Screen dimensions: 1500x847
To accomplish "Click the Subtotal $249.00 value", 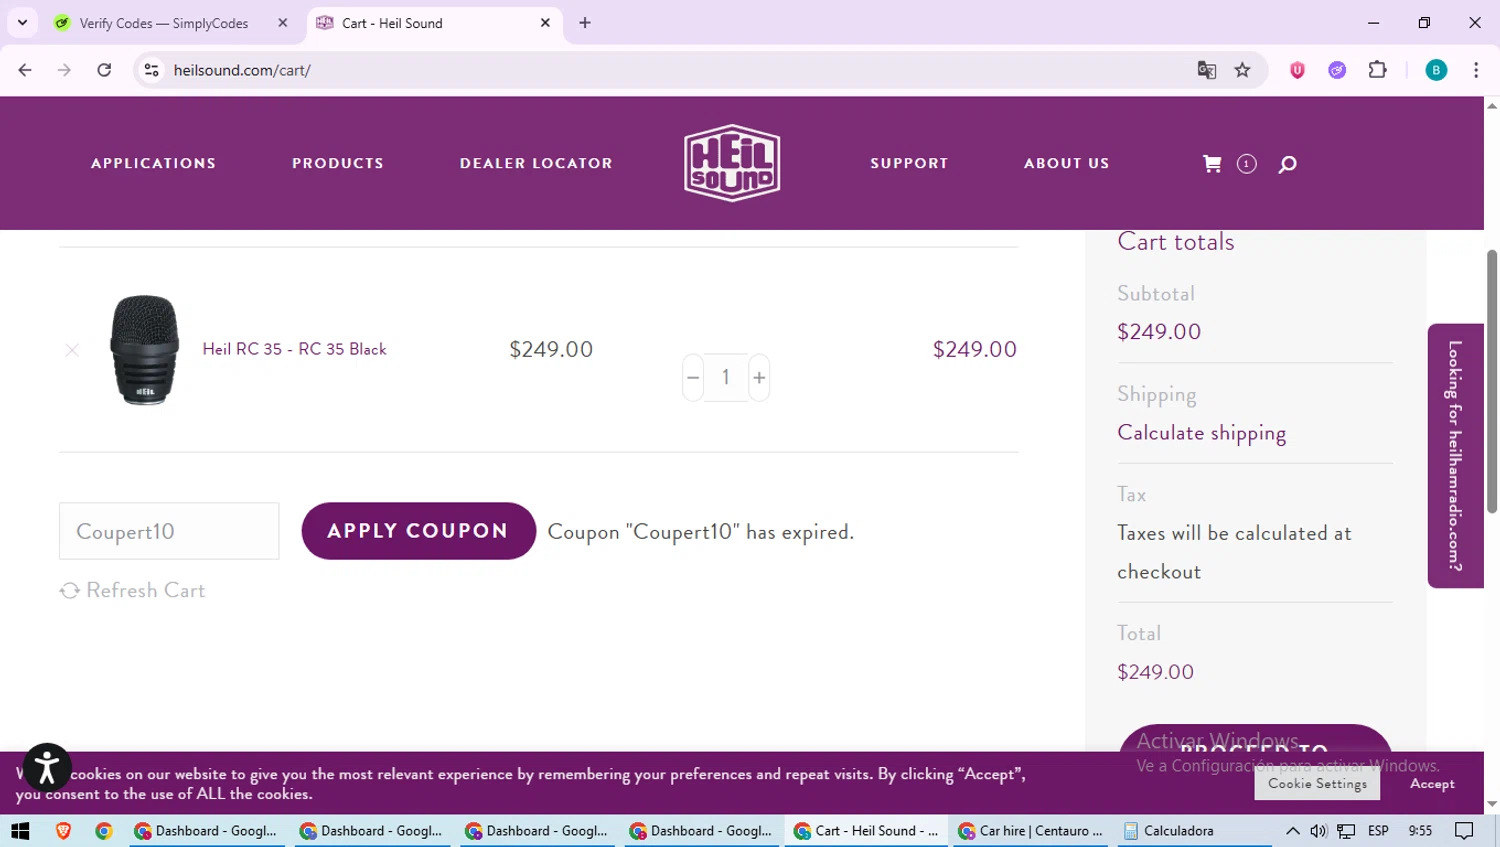I will coord(1159,332).
